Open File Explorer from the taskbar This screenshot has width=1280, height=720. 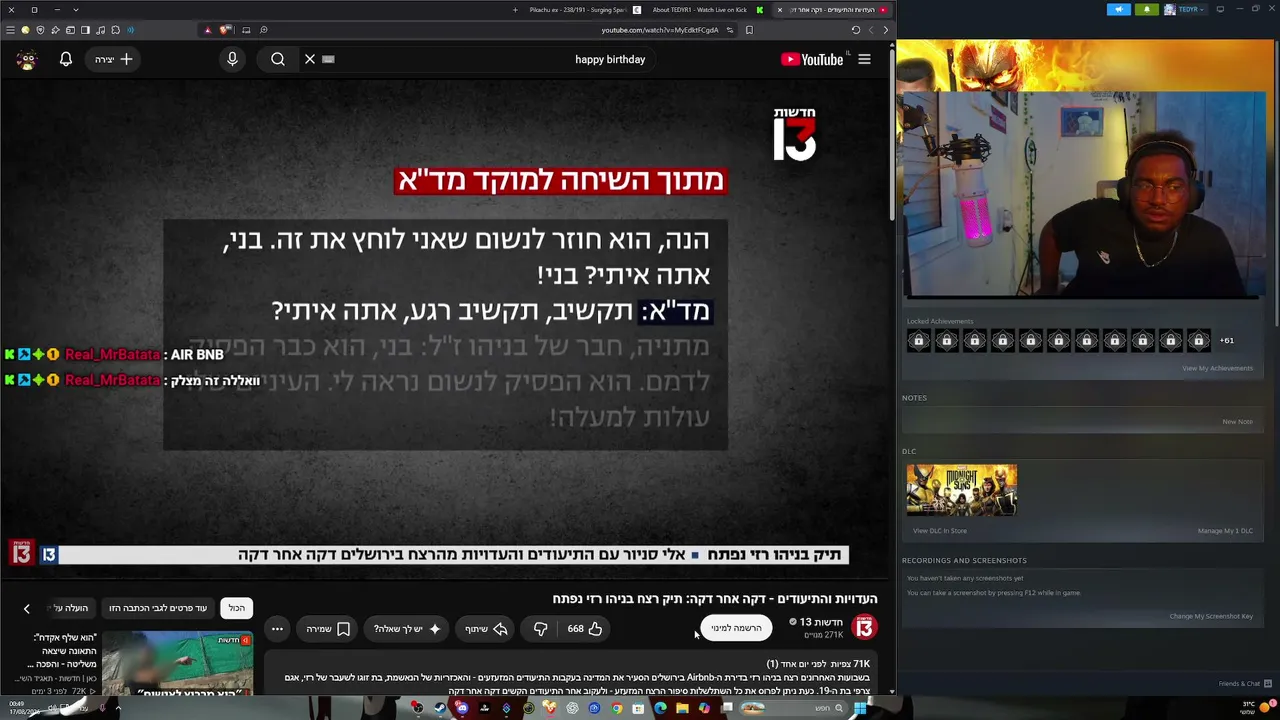682,708
